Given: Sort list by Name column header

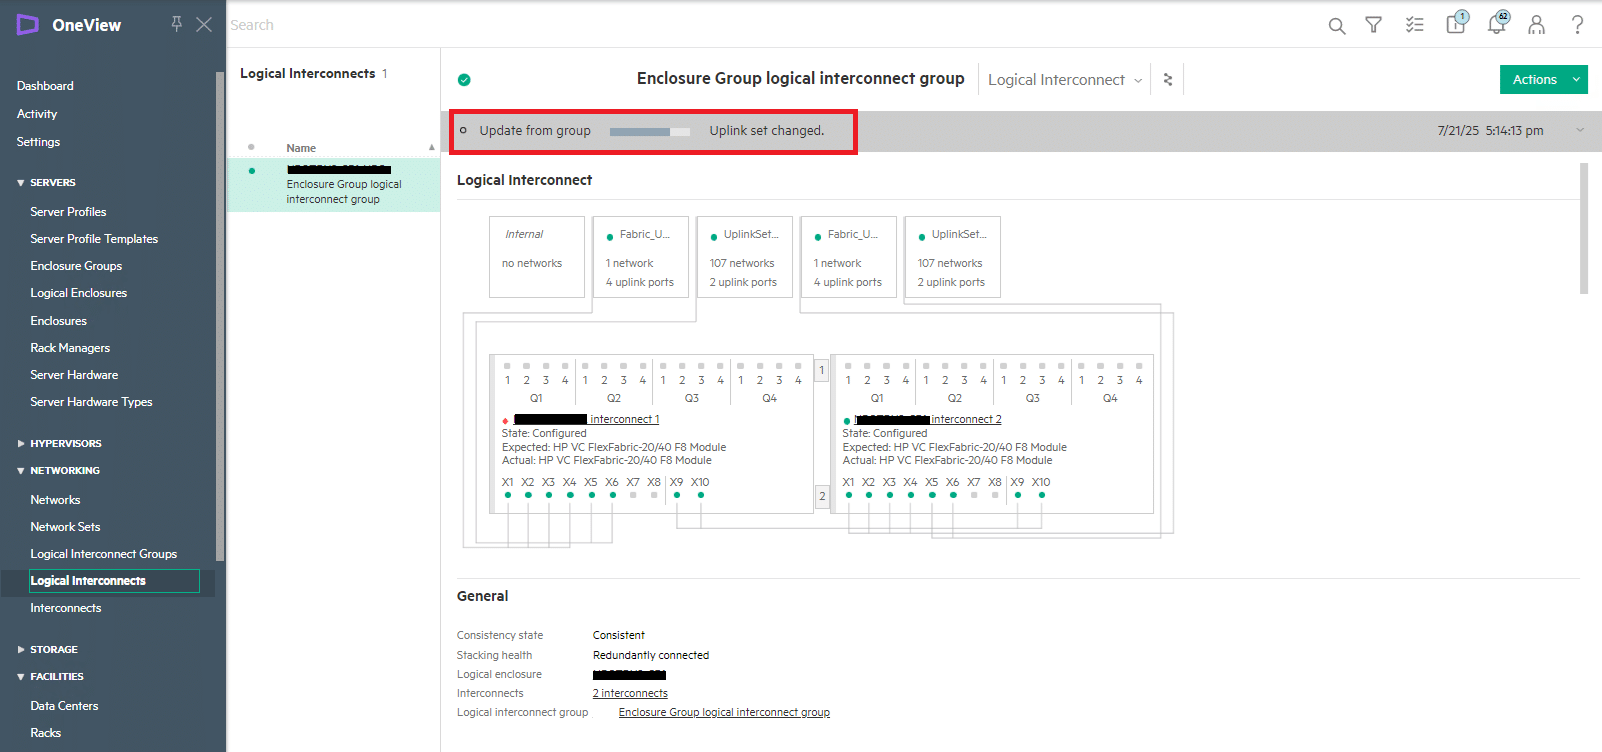Looking at the screenshot, I should tap(301, 148).
